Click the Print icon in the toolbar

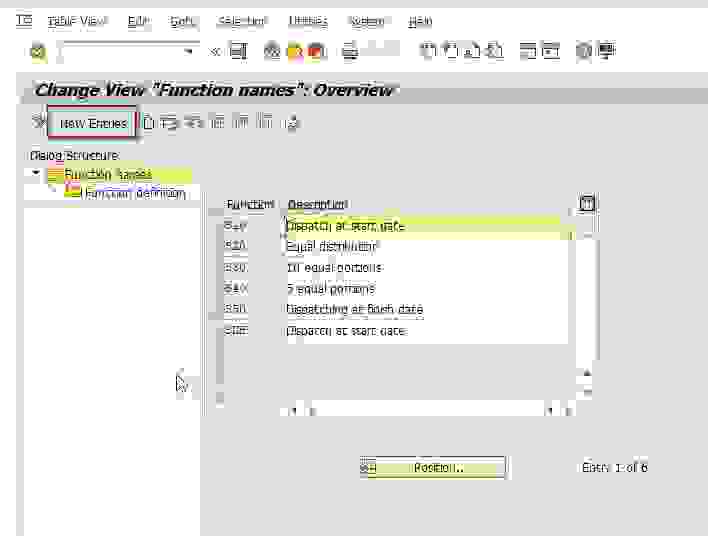point(349,51)
